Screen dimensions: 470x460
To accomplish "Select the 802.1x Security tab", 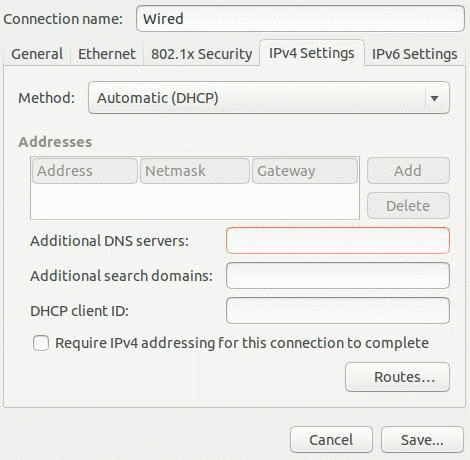I will tap(201, 54).
